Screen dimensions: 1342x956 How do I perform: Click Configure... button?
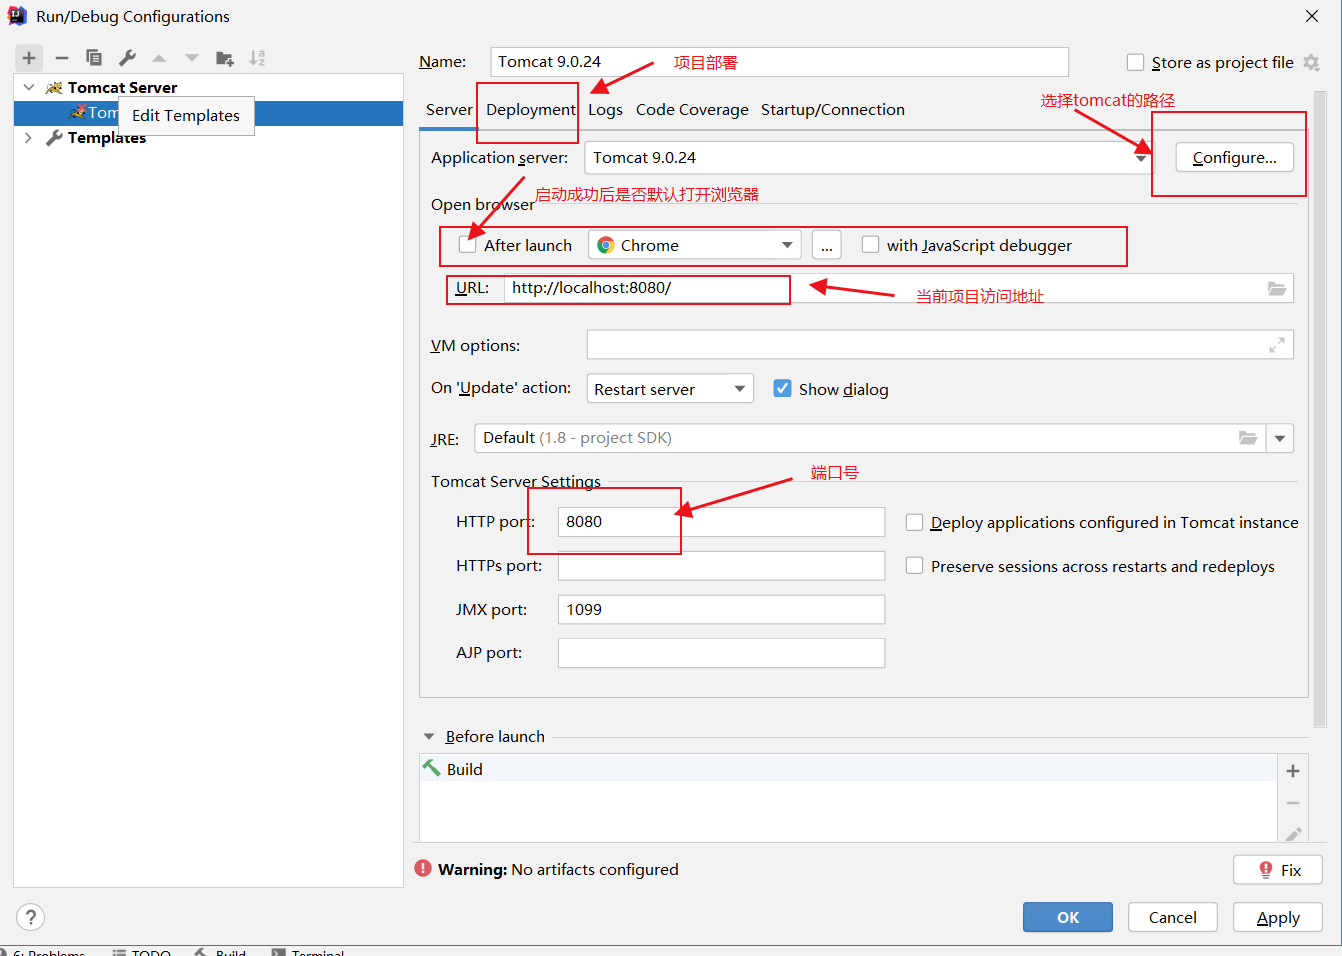click(1234, 158)
